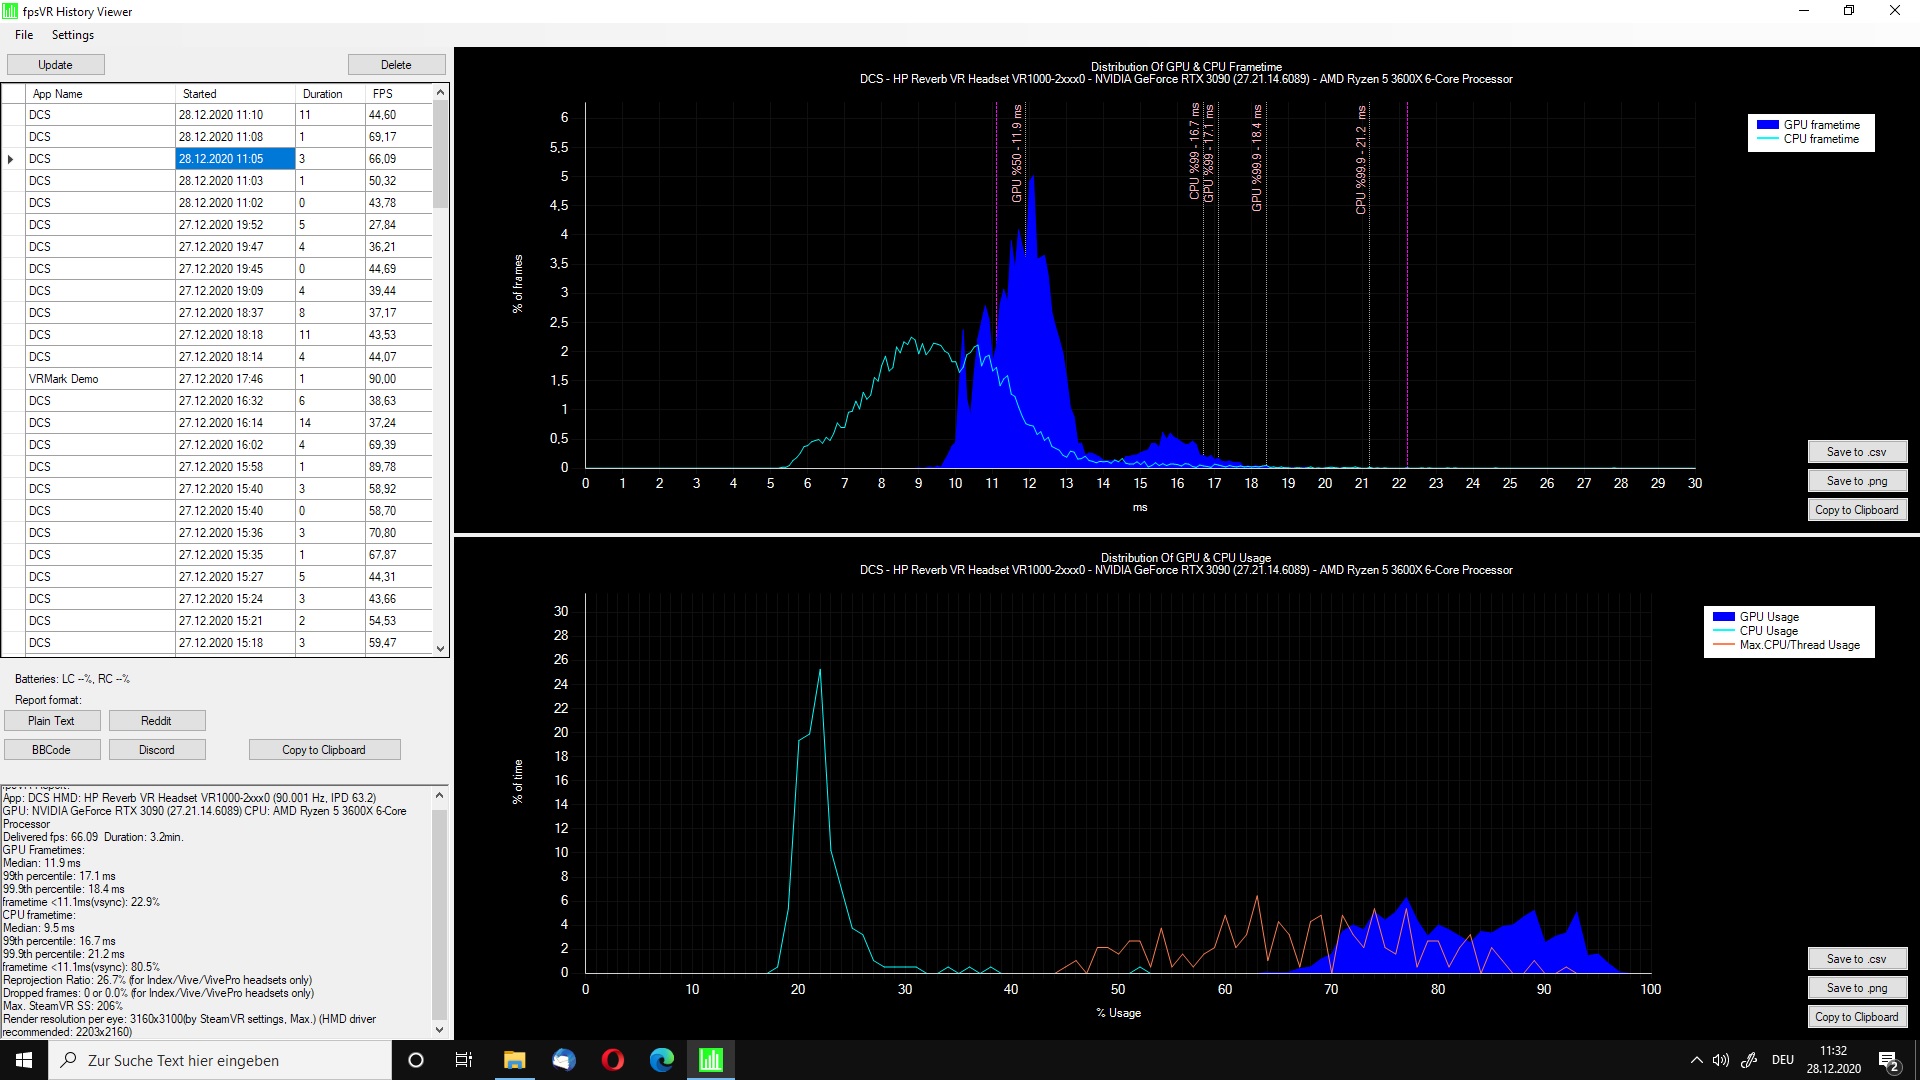This screenshot has height=1080, width=1920.
Task: Click the Update button
Action: 55,64
